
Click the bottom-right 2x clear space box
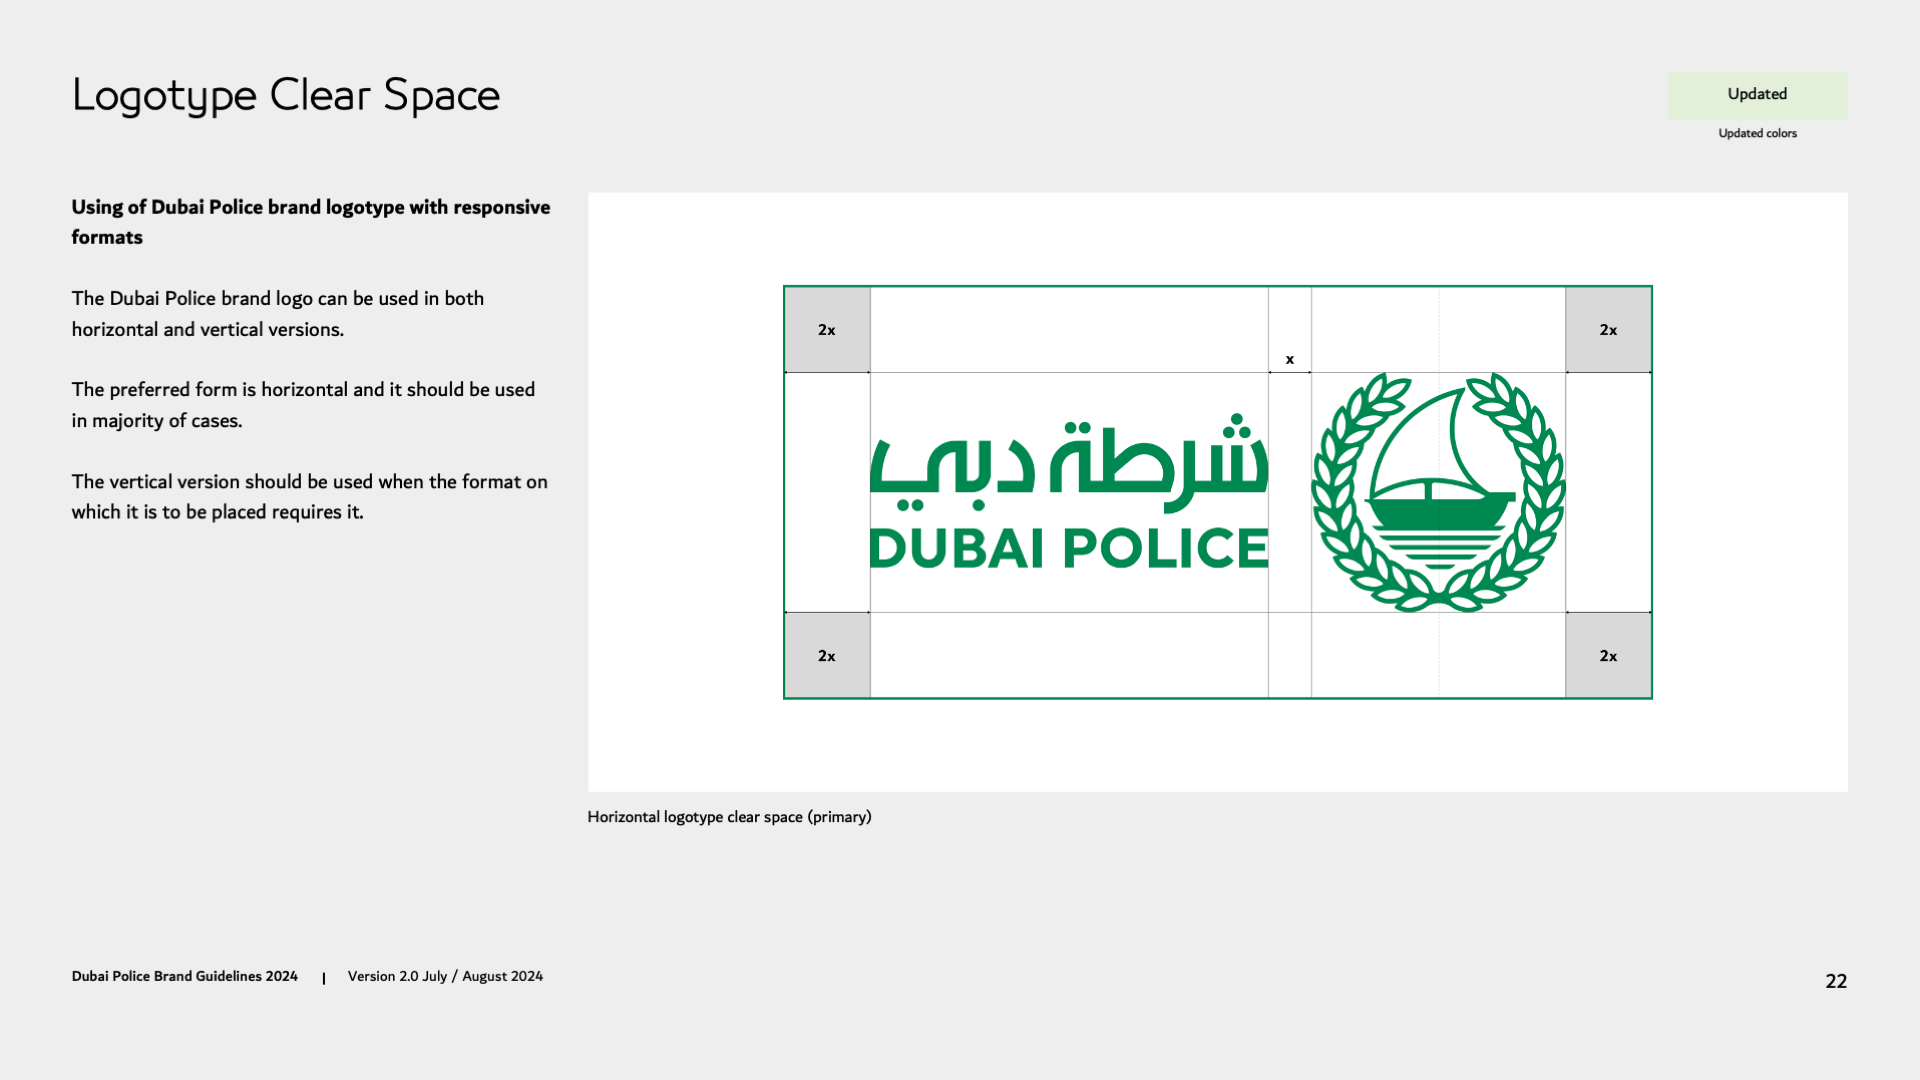coord(1608,656)
